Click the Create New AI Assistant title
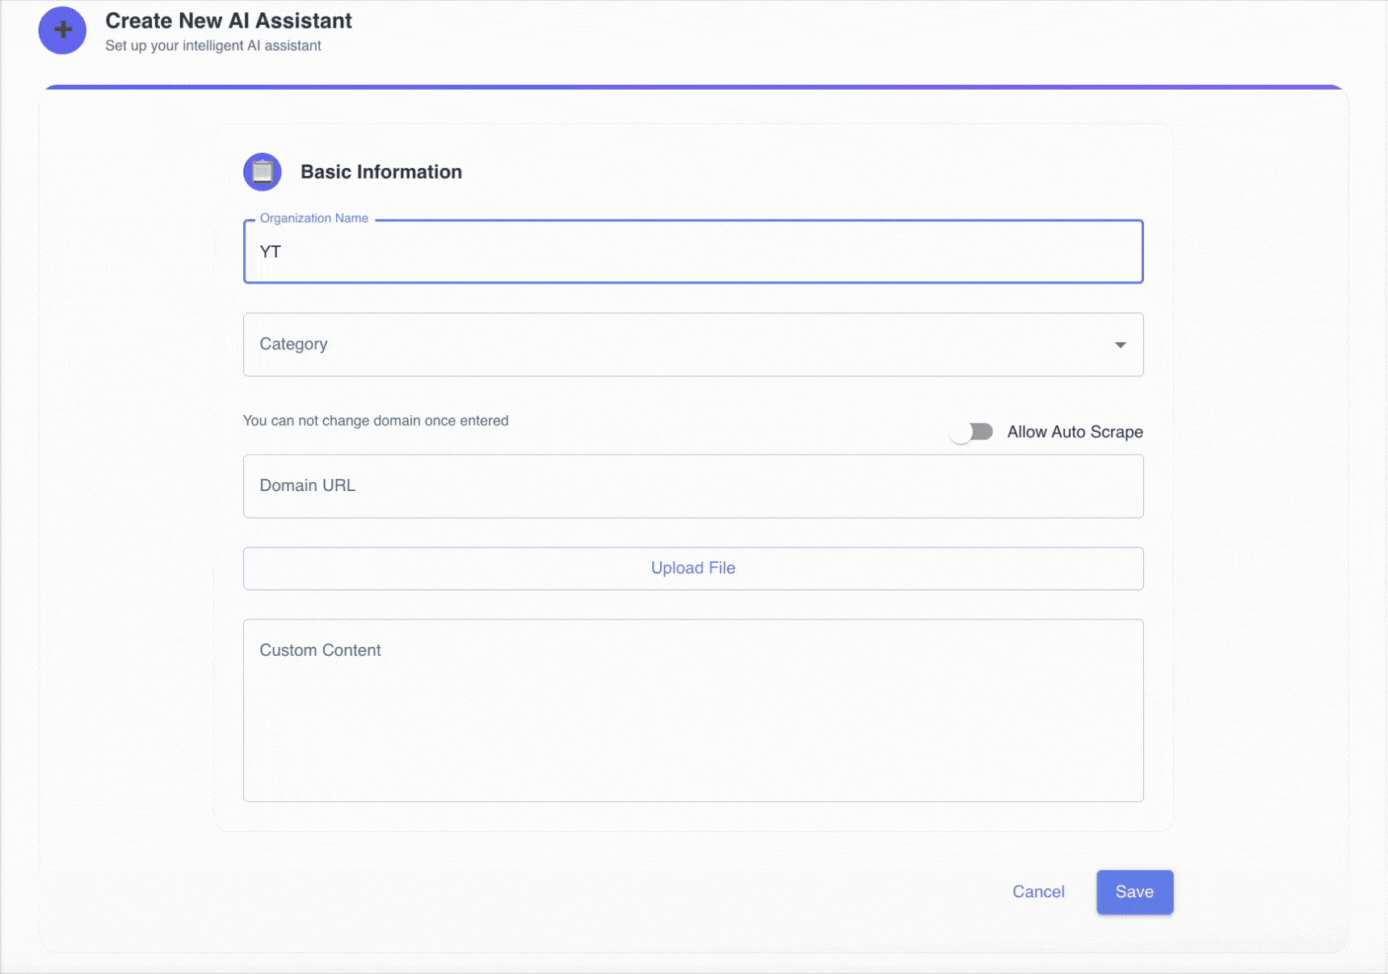Viewport: 1388px width, 974px height. 228,21
